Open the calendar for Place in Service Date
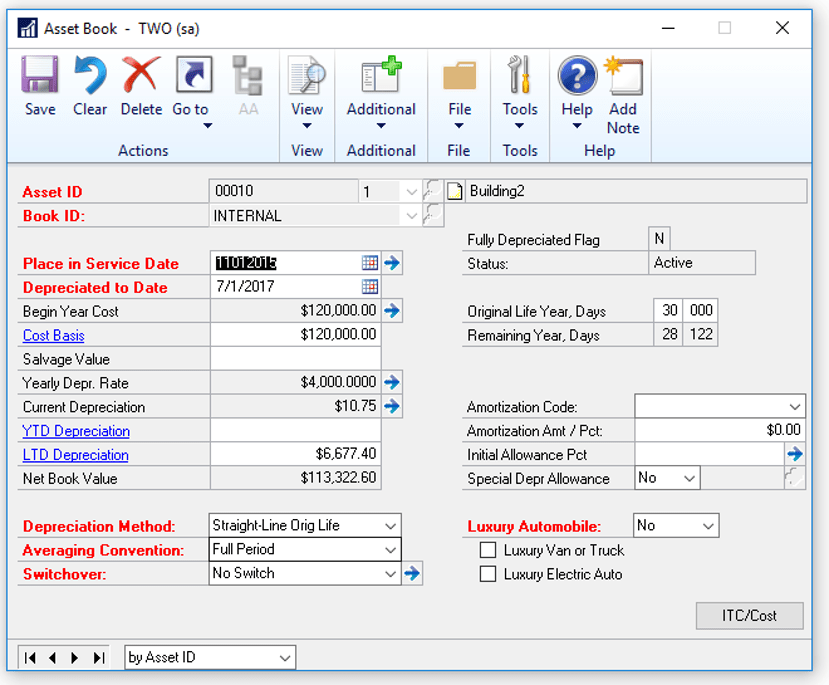Viewport: 829px width, 685px height. (x=369, y=262)
